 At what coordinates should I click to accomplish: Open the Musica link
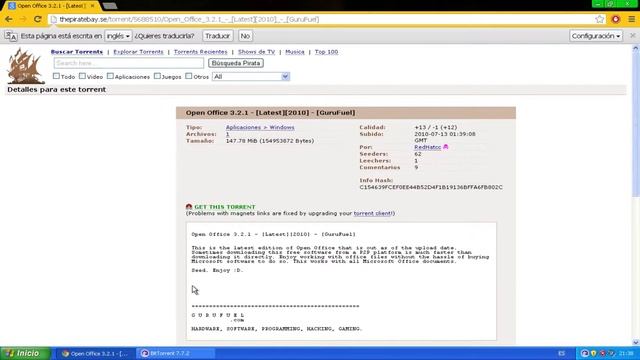[295, 52]
